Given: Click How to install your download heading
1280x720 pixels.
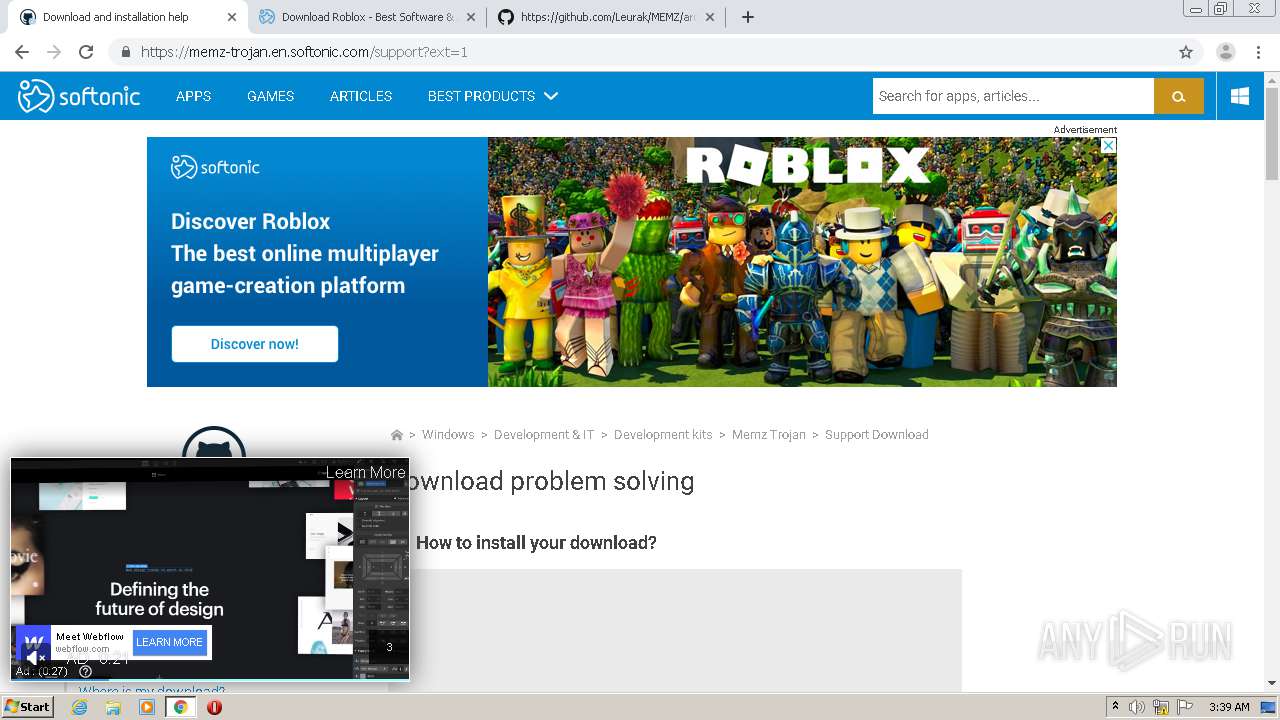Looking at the screenshot, I should (x=536, y=543).
